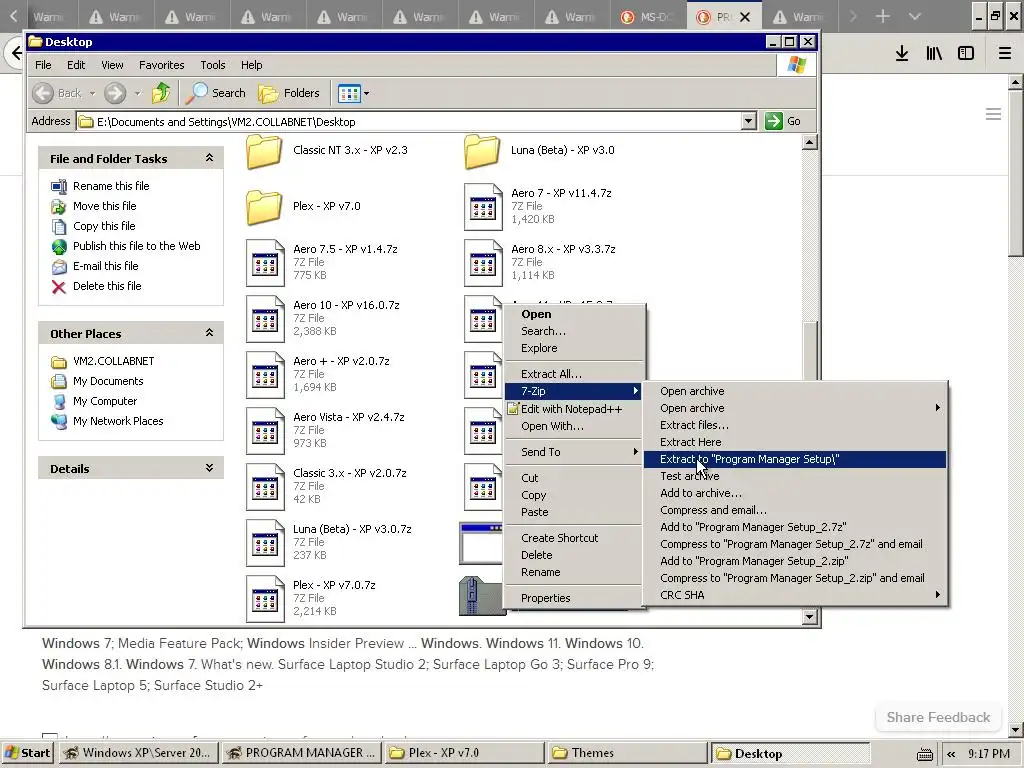Click Rename this file
Viewport: 1024px width, 768px height.
click(x=111, y=186)
